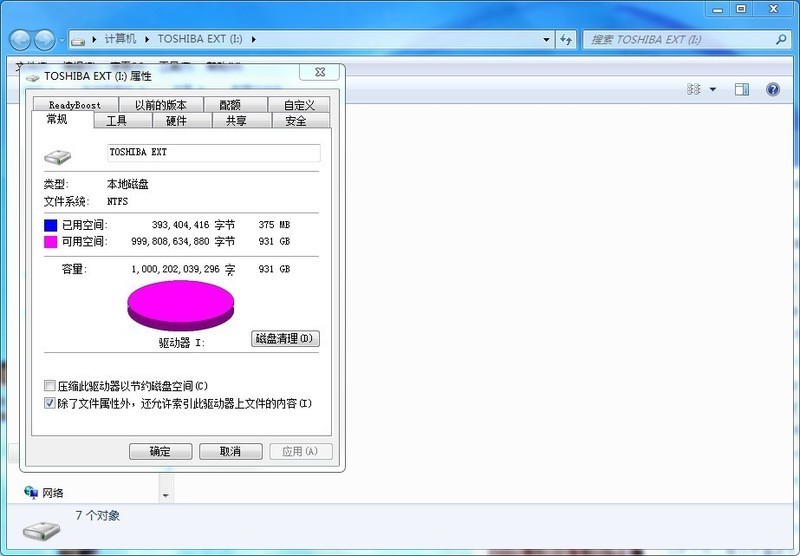This screenshot has height=556, width=800.
Task: Click the 驱动器 I: label
Action: pyautogui.click(x=182, y=343)
